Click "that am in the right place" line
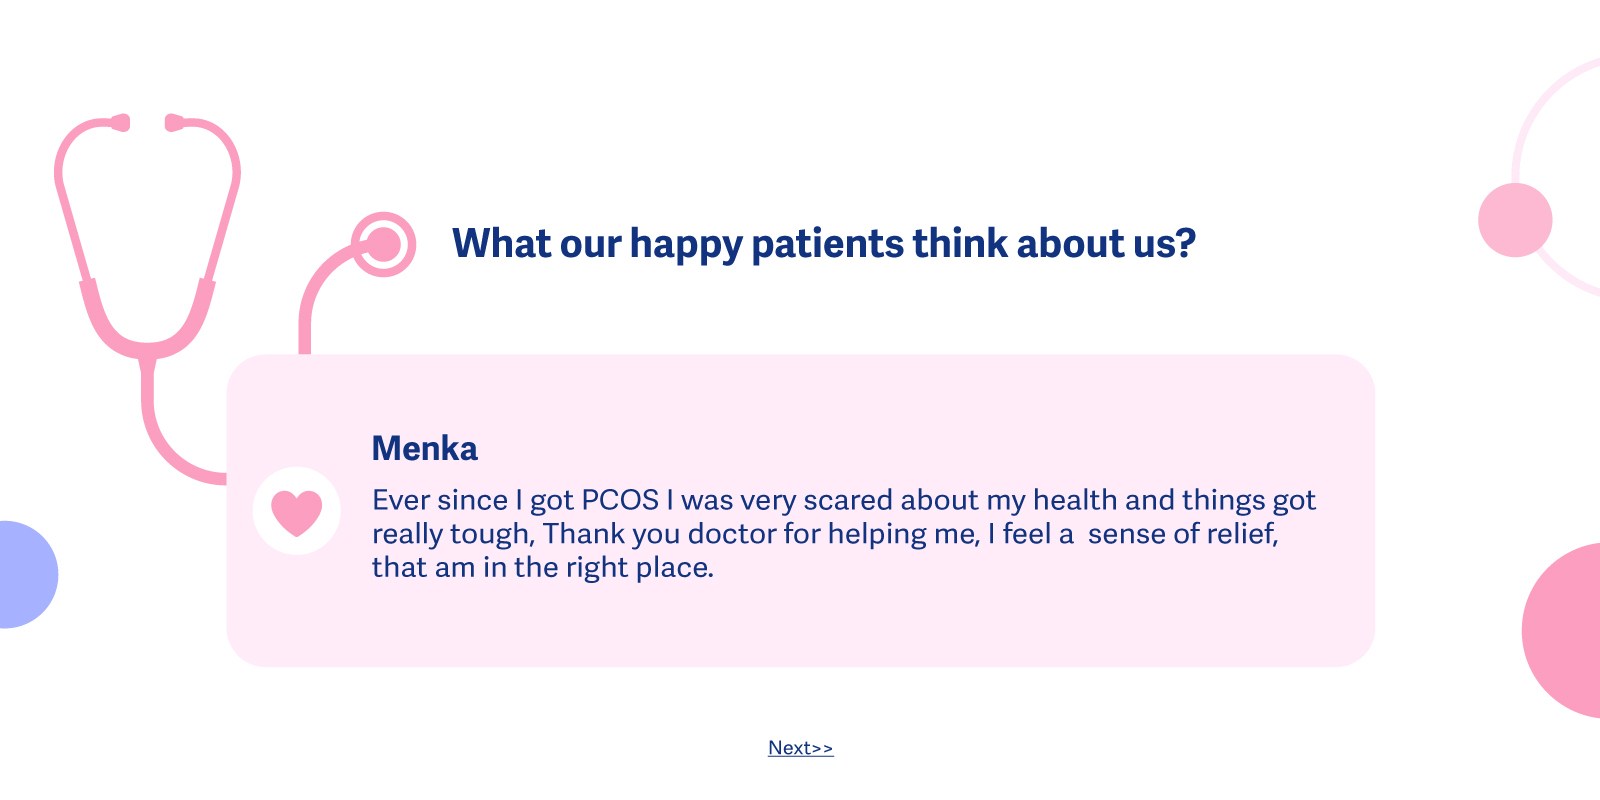The image size is (1600, 800). 543,568
